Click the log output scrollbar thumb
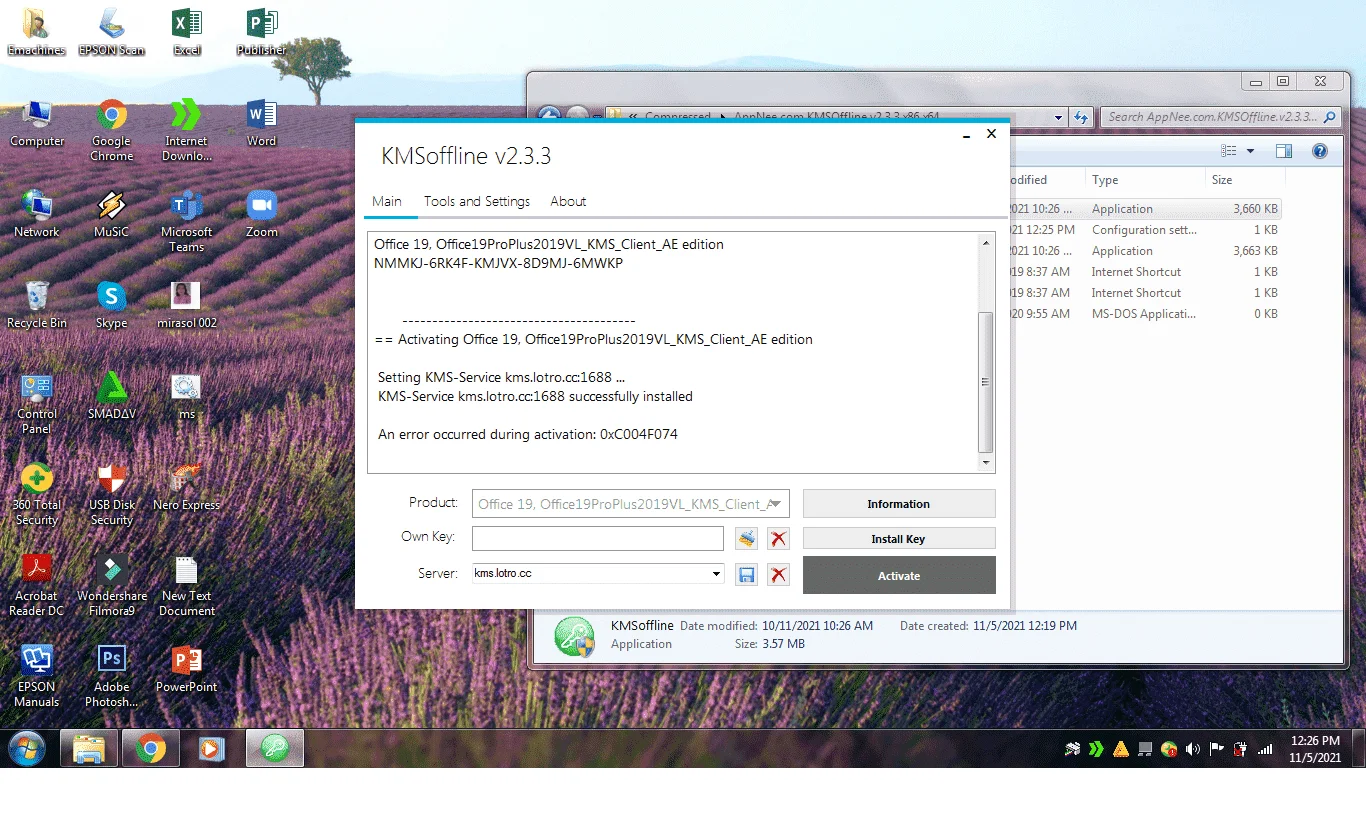Screen dimensions: 1366x822 (986, 382)
